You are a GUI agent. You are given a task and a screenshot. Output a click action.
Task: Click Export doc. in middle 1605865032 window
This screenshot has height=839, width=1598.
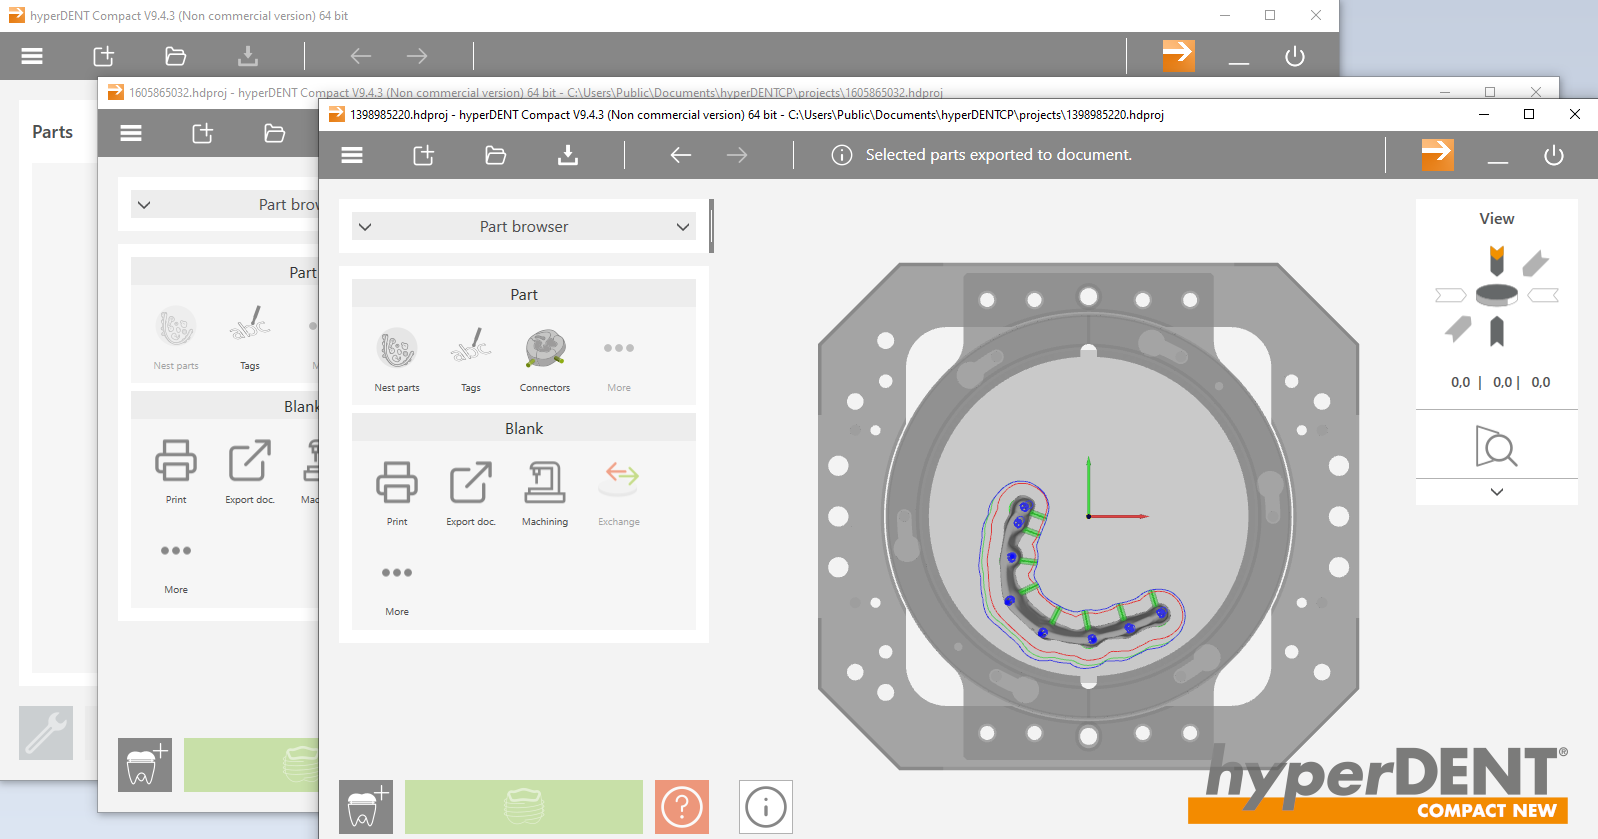pos(250,471)
